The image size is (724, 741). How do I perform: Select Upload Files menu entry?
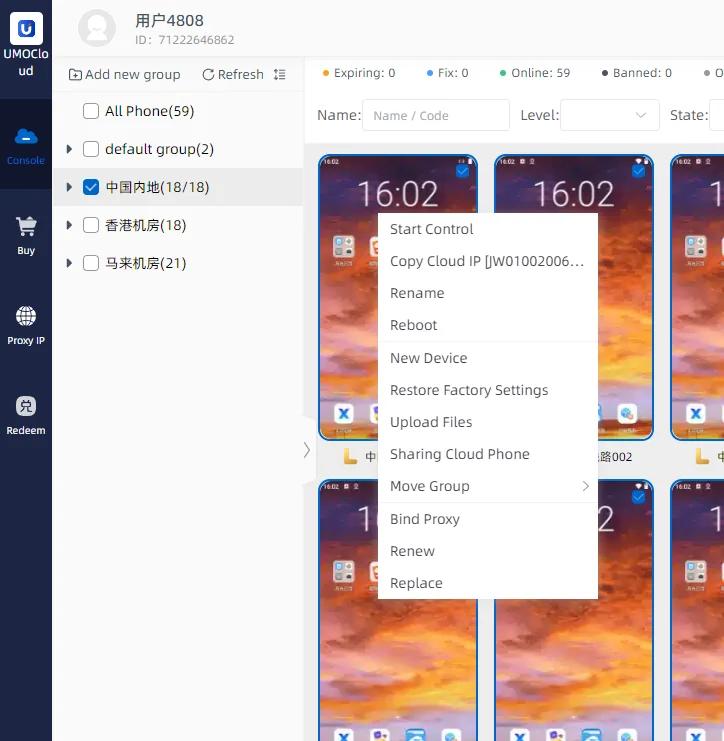tap(488, 422)
